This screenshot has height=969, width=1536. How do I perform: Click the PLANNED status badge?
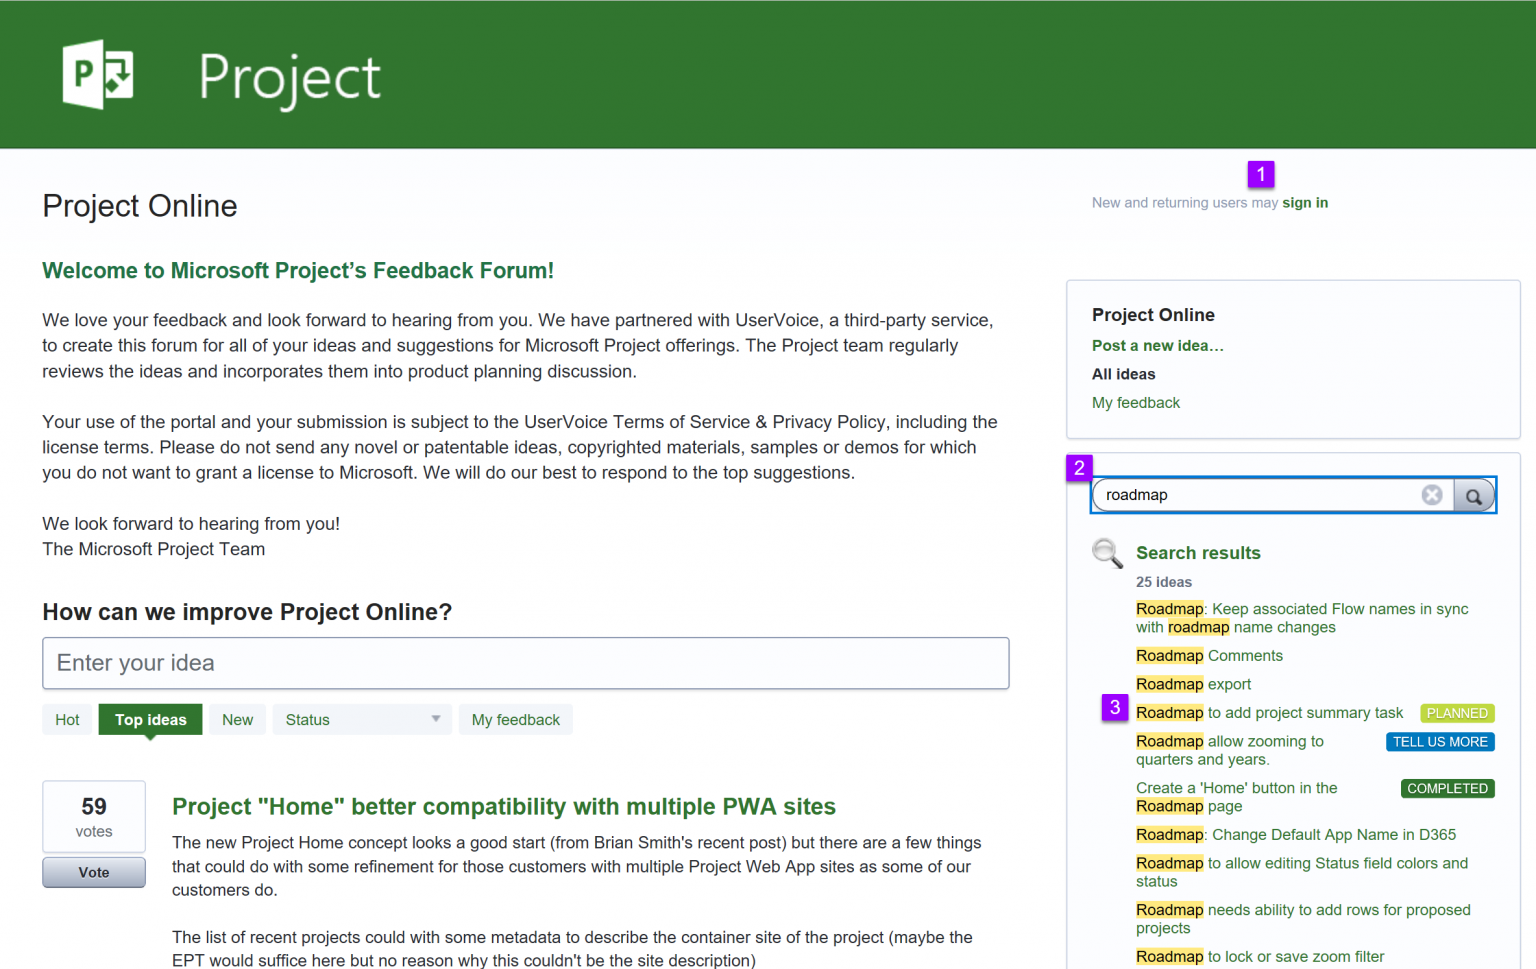(x=1456, y=712)
